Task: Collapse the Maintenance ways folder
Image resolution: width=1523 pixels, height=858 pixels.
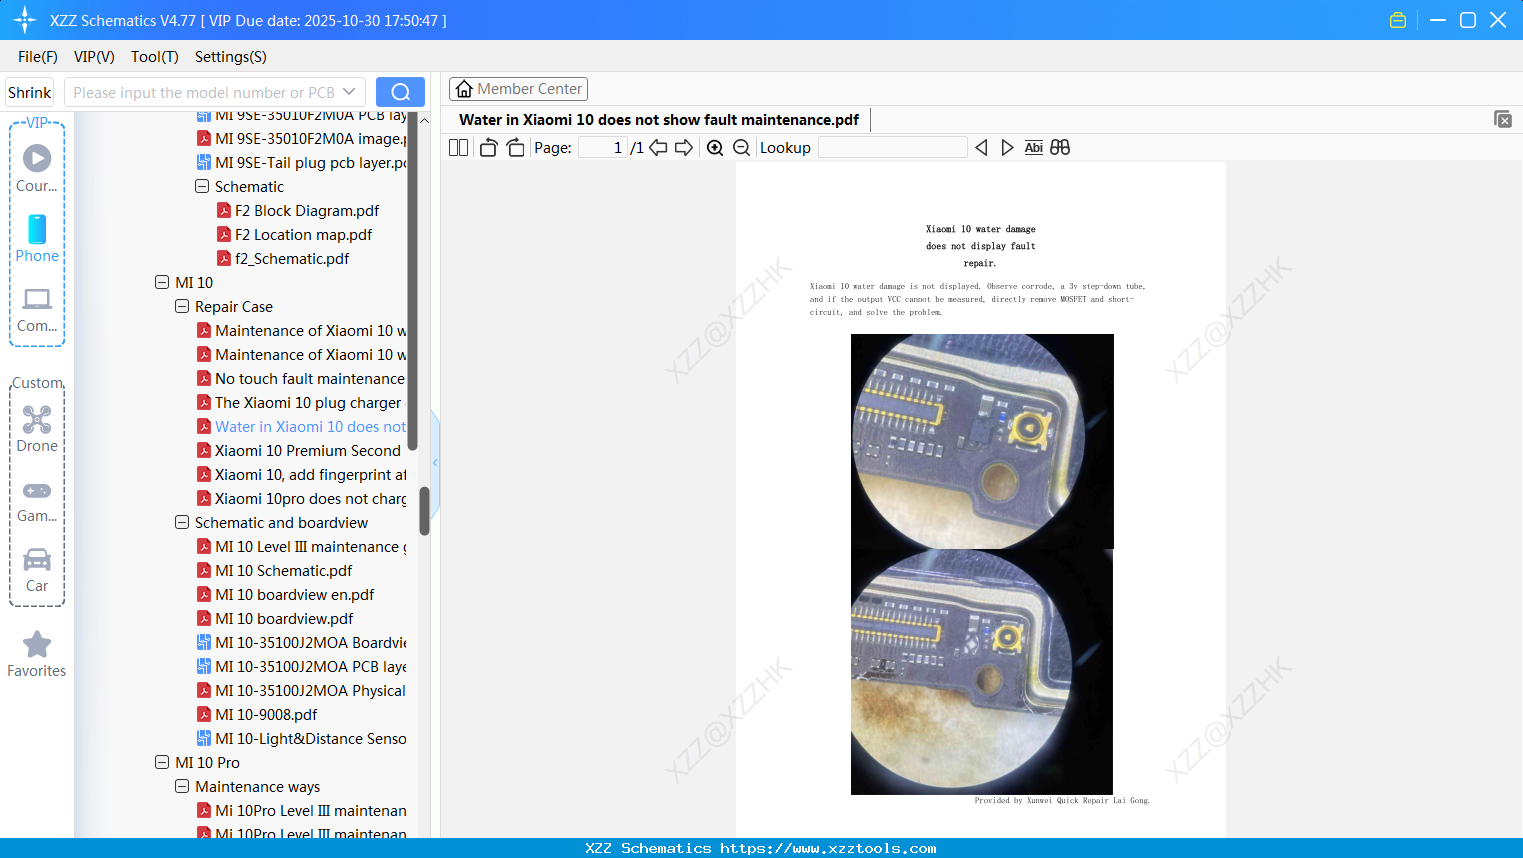Action: (x=182, y=786)
